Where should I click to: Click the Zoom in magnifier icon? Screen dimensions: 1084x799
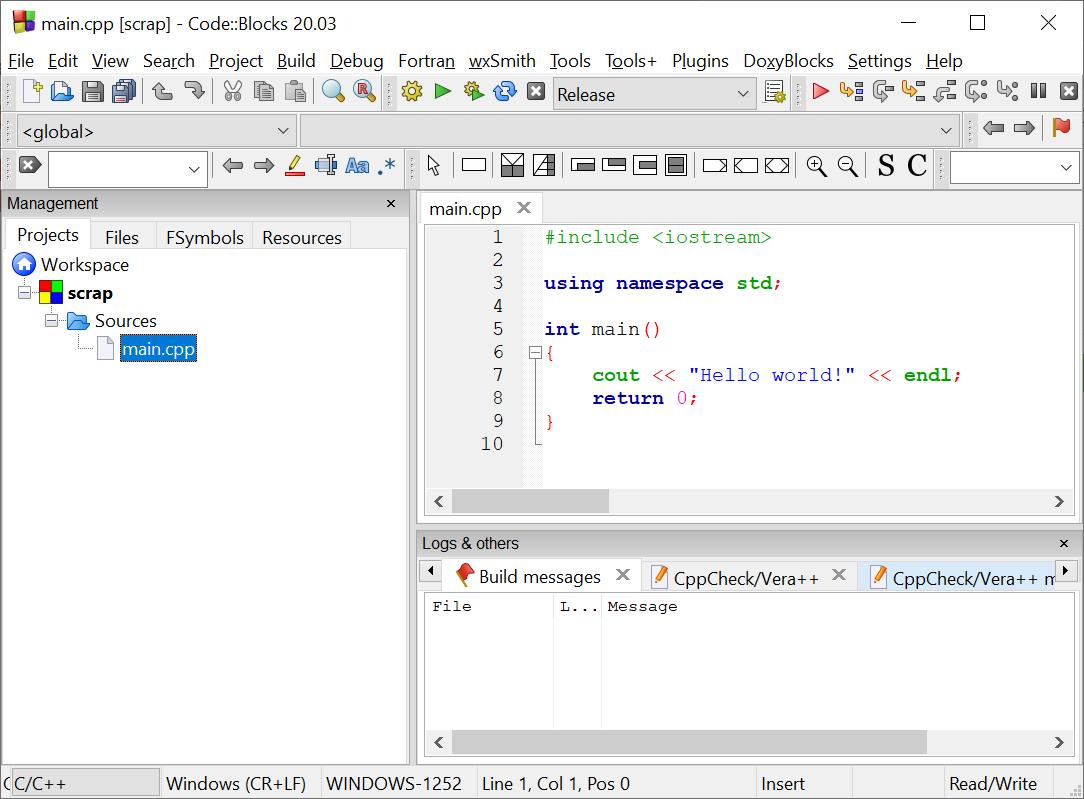(x=816, y=166)
